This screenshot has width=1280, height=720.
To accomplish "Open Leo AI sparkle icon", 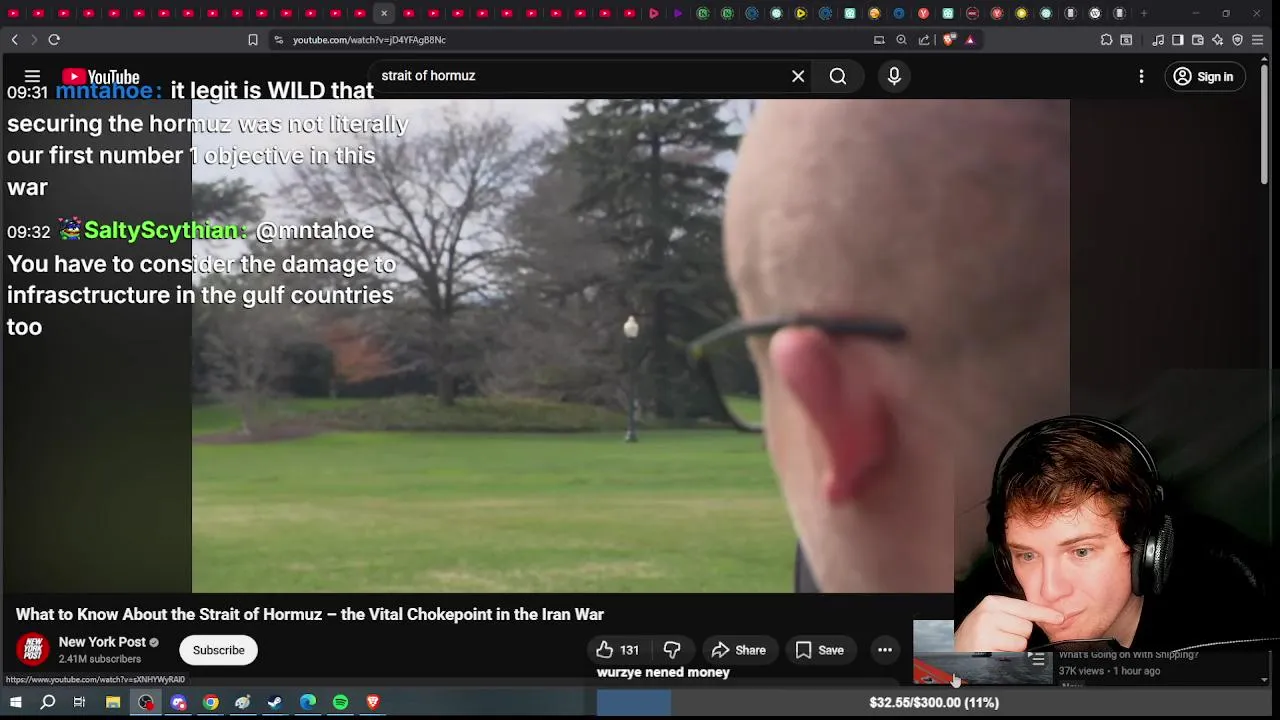I will [1217, 40].
